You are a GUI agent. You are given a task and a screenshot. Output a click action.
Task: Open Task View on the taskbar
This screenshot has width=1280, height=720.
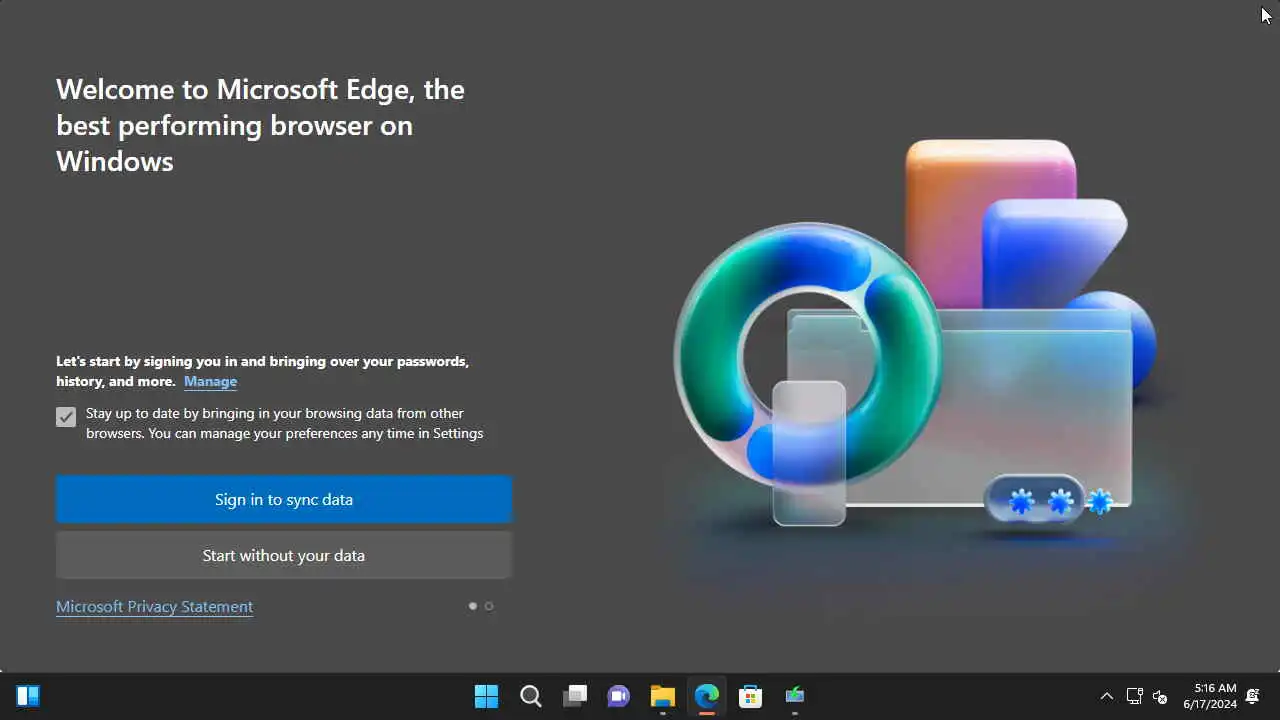575,696
